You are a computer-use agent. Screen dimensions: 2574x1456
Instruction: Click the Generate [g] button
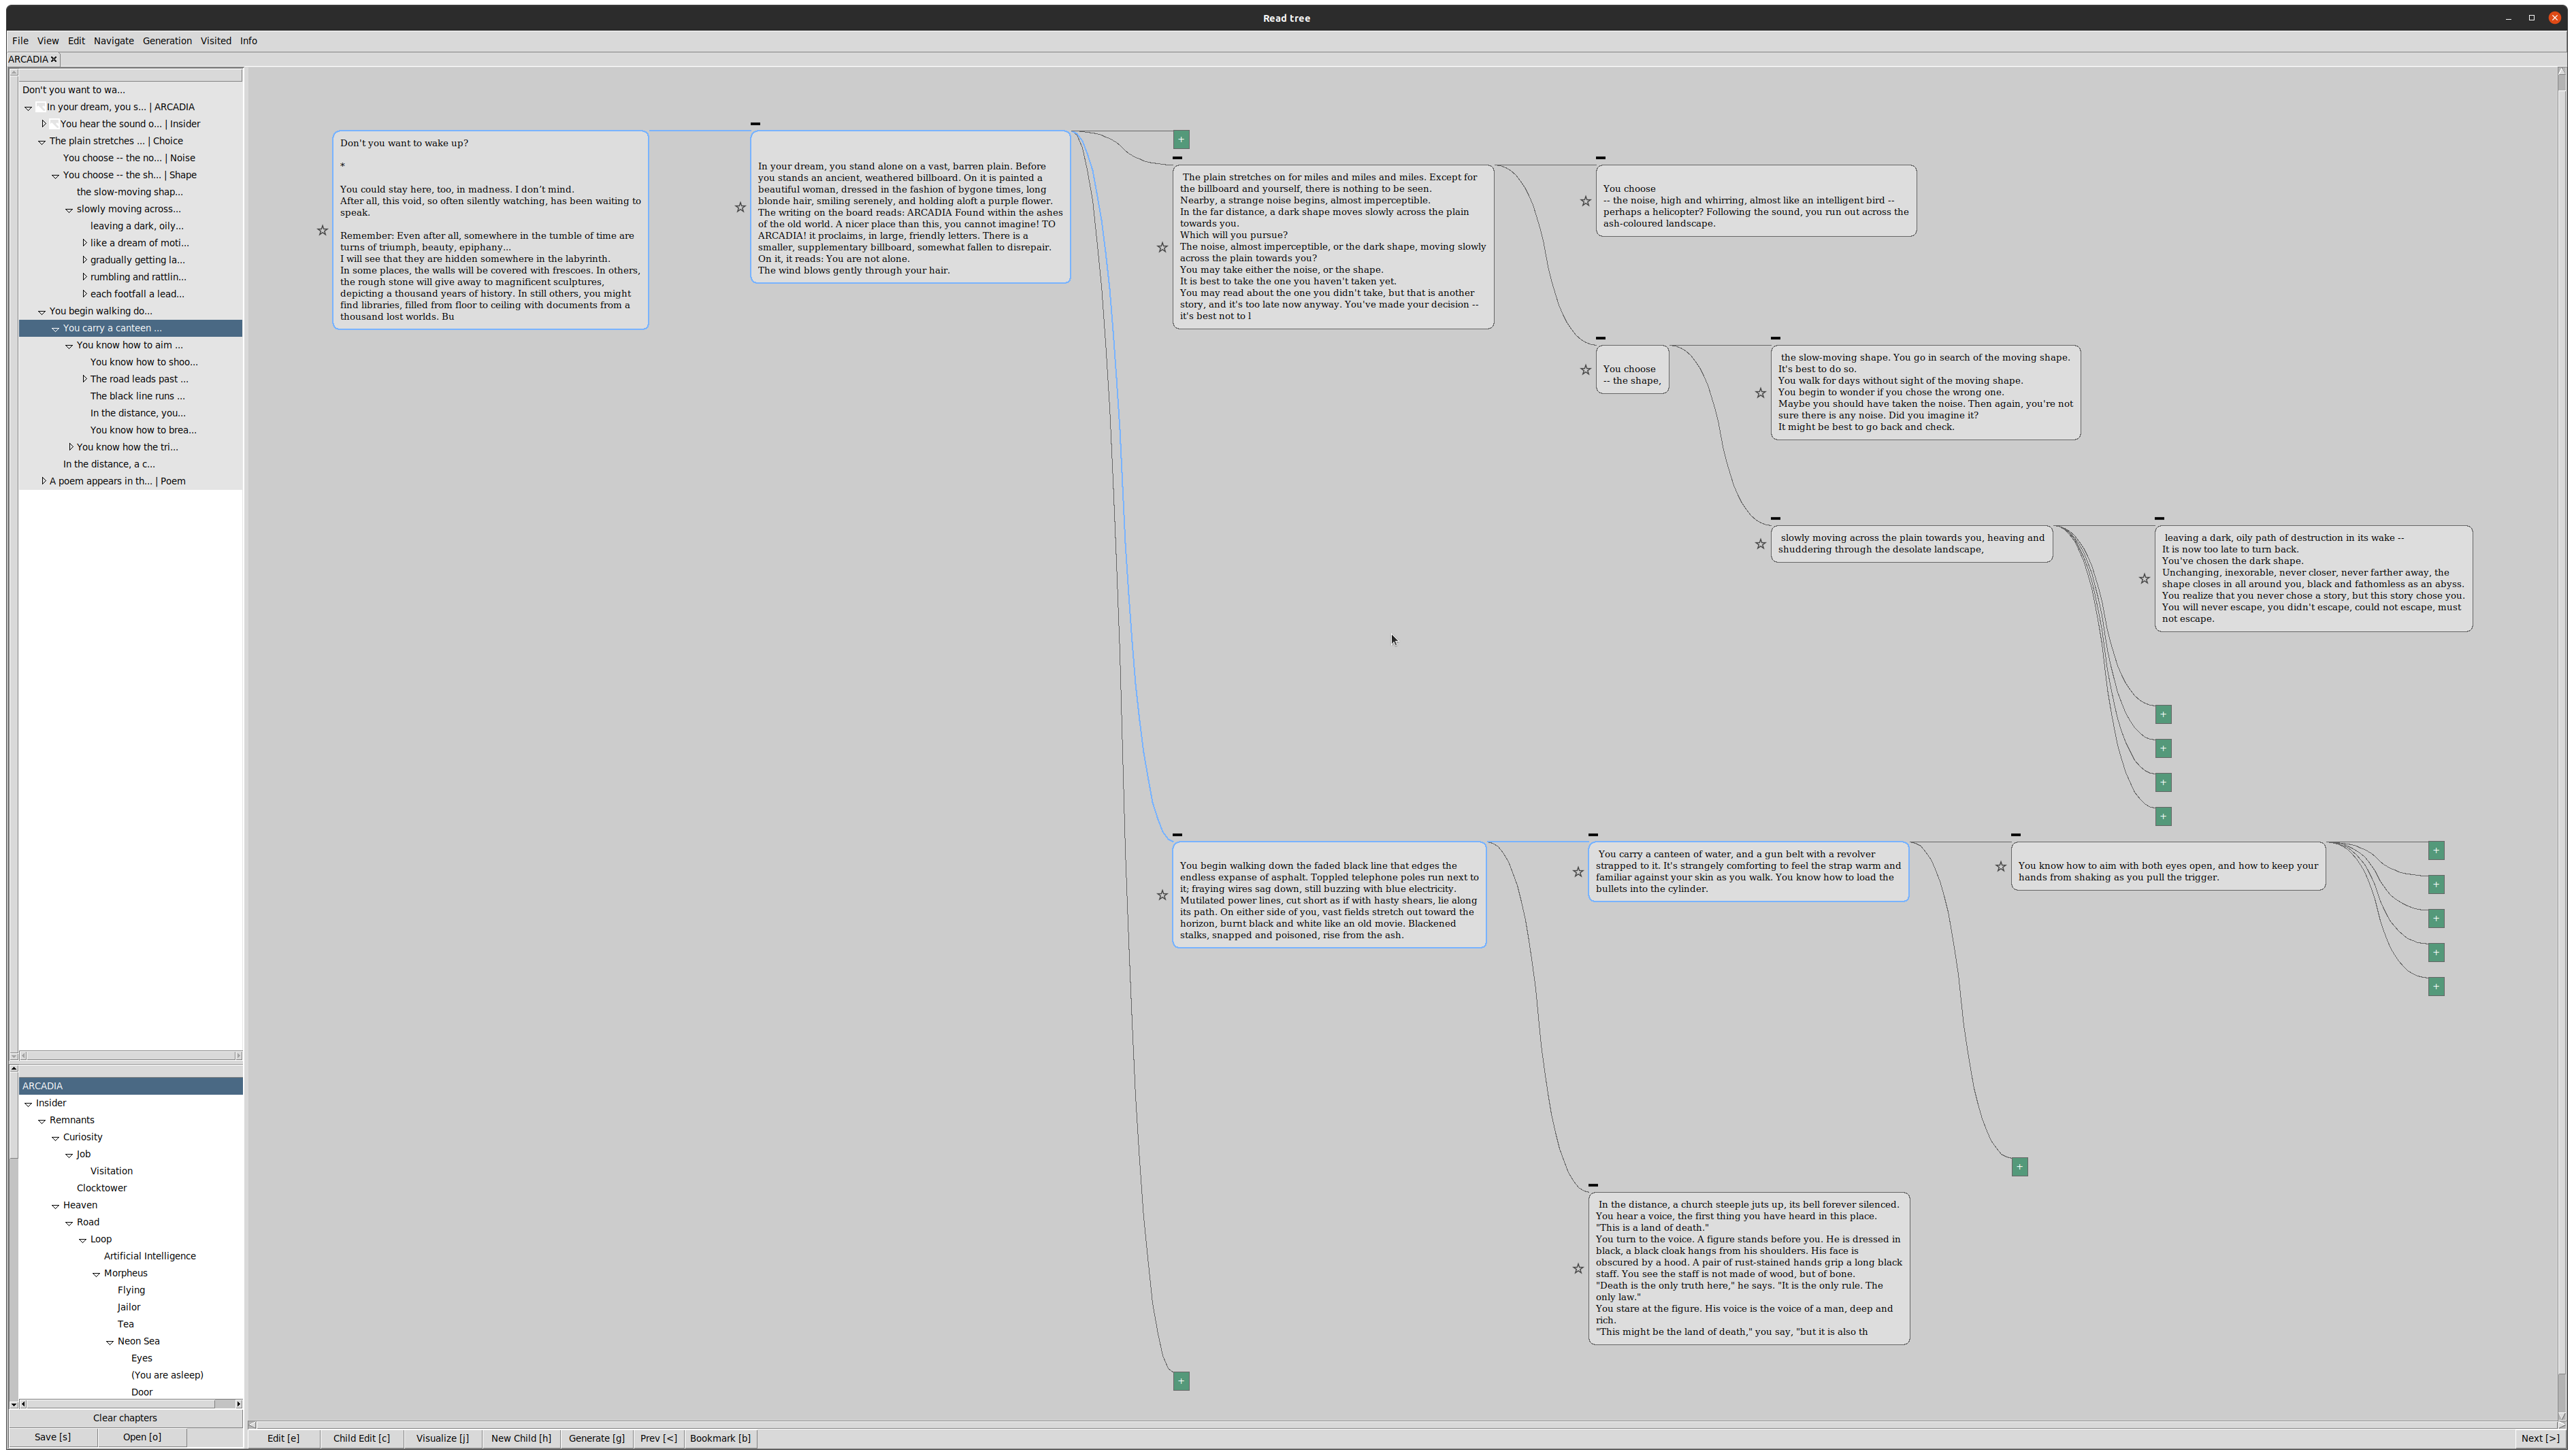tap(596, 1438)
